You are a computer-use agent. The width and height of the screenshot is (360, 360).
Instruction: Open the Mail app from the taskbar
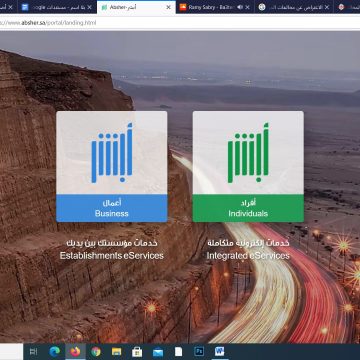[158, 352]
